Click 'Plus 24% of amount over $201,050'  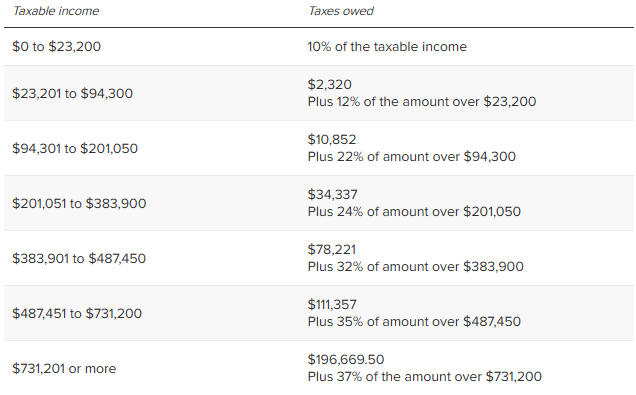[x=414, y=212]
